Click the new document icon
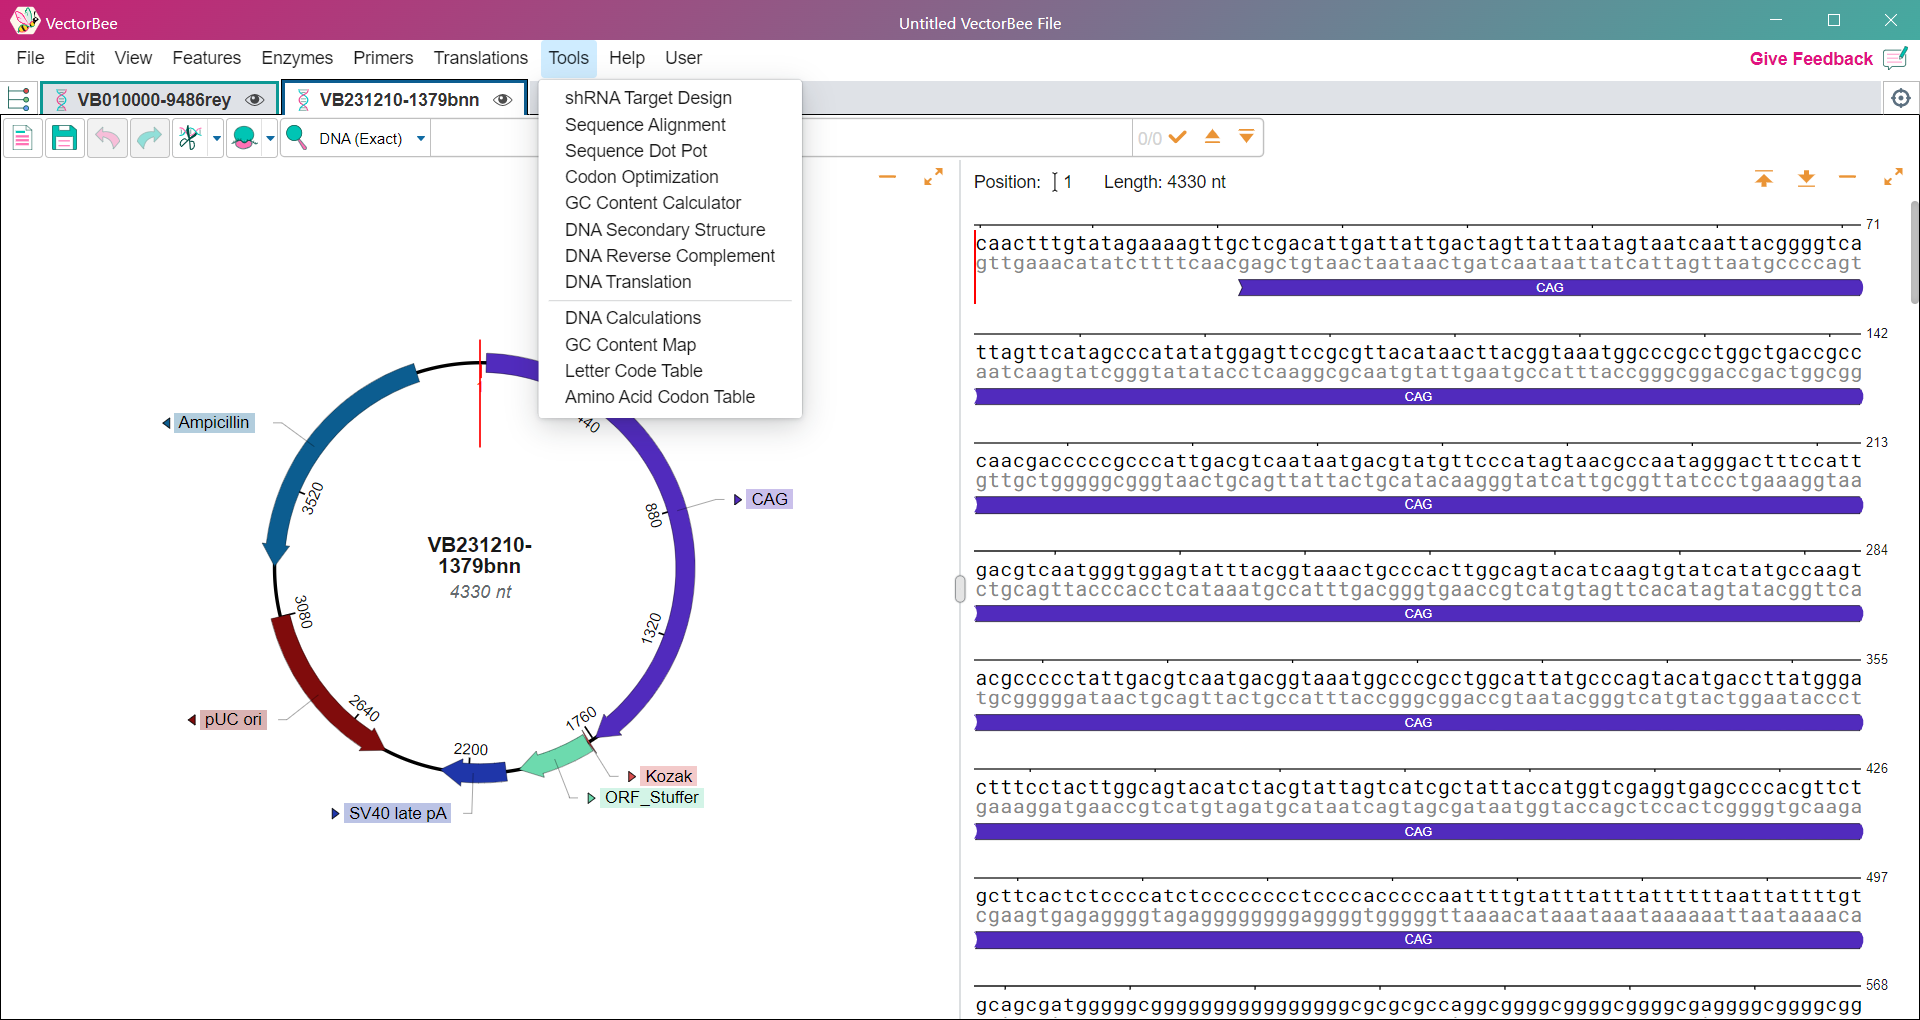The height and width of the screenshot is (1020, 1920). (22, 138)
